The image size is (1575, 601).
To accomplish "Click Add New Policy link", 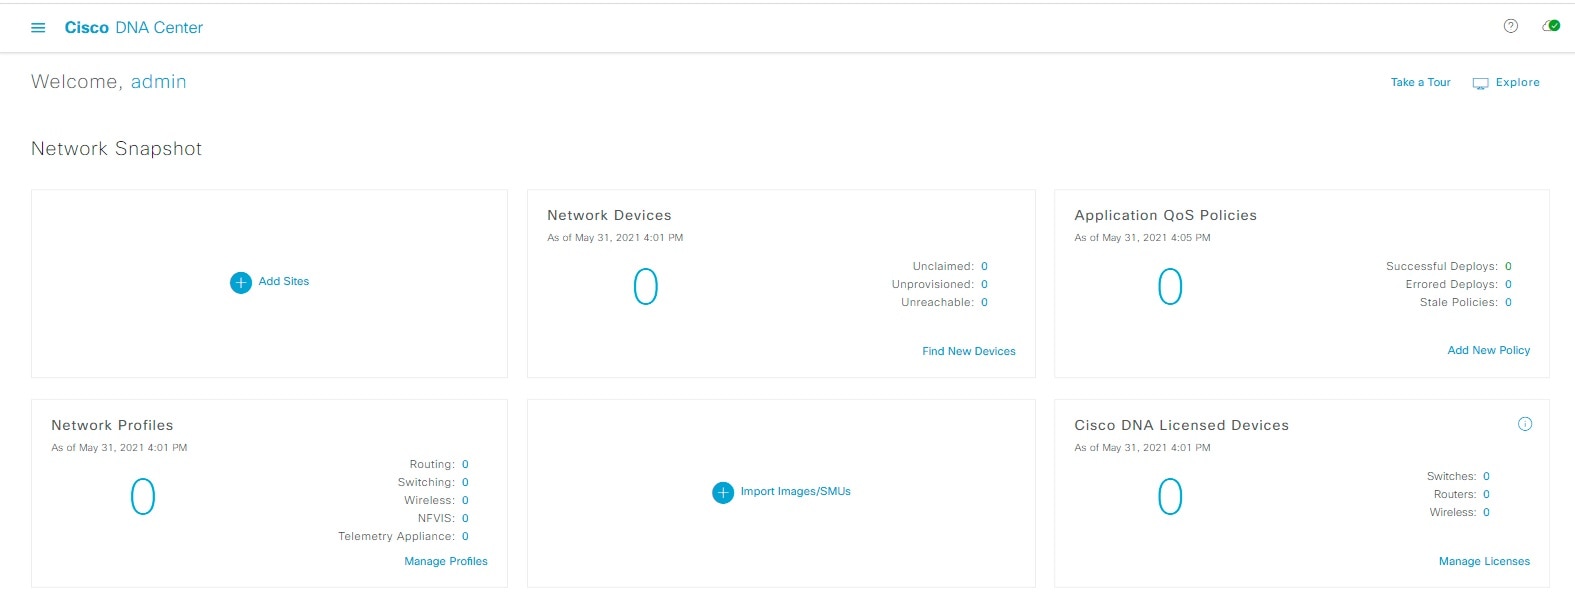I will [1488, 351].
